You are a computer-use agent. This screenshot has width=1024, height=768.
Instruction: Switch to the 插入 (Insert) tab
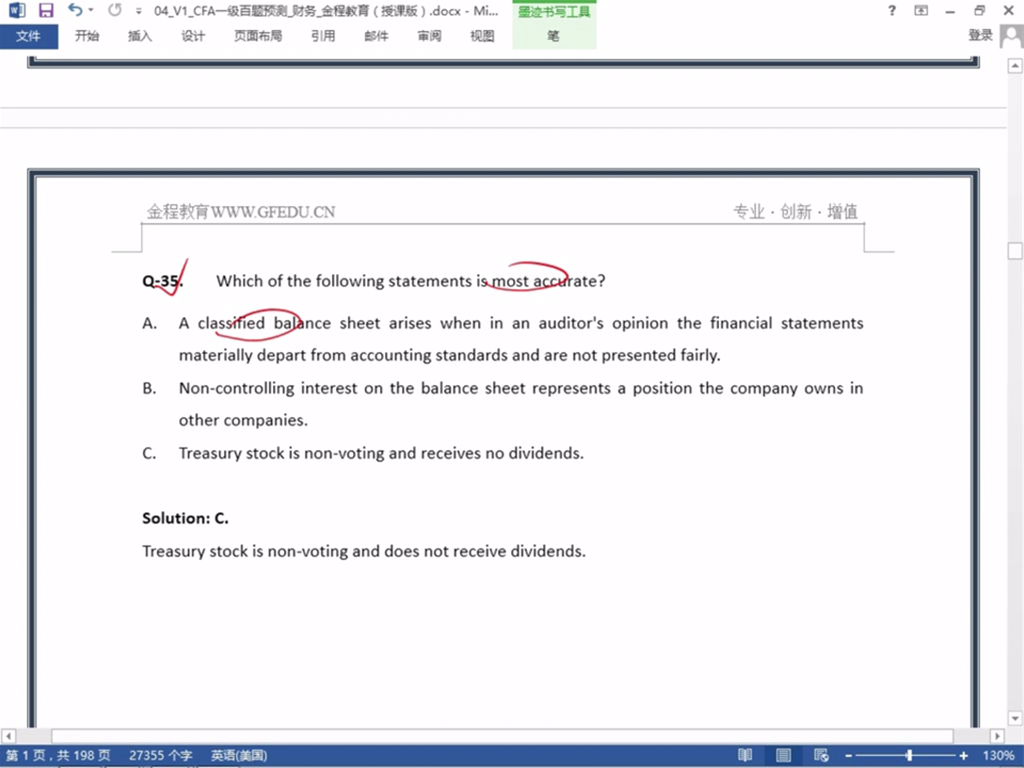140,36
